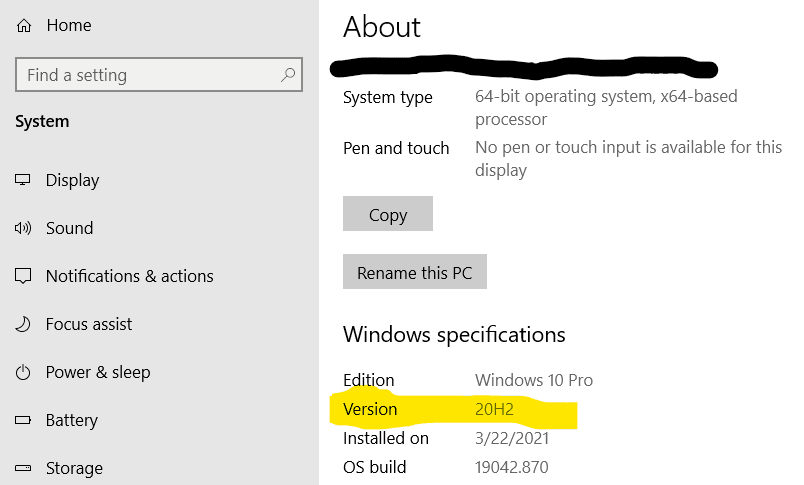Click the OS build label
Screen dimensions: 804x485
(x=374, y=467)
